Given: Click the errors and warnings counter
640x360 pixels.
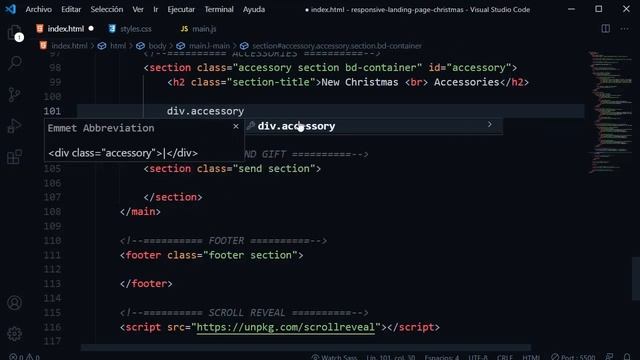Looking at the screenshot, I should [24, 357].
